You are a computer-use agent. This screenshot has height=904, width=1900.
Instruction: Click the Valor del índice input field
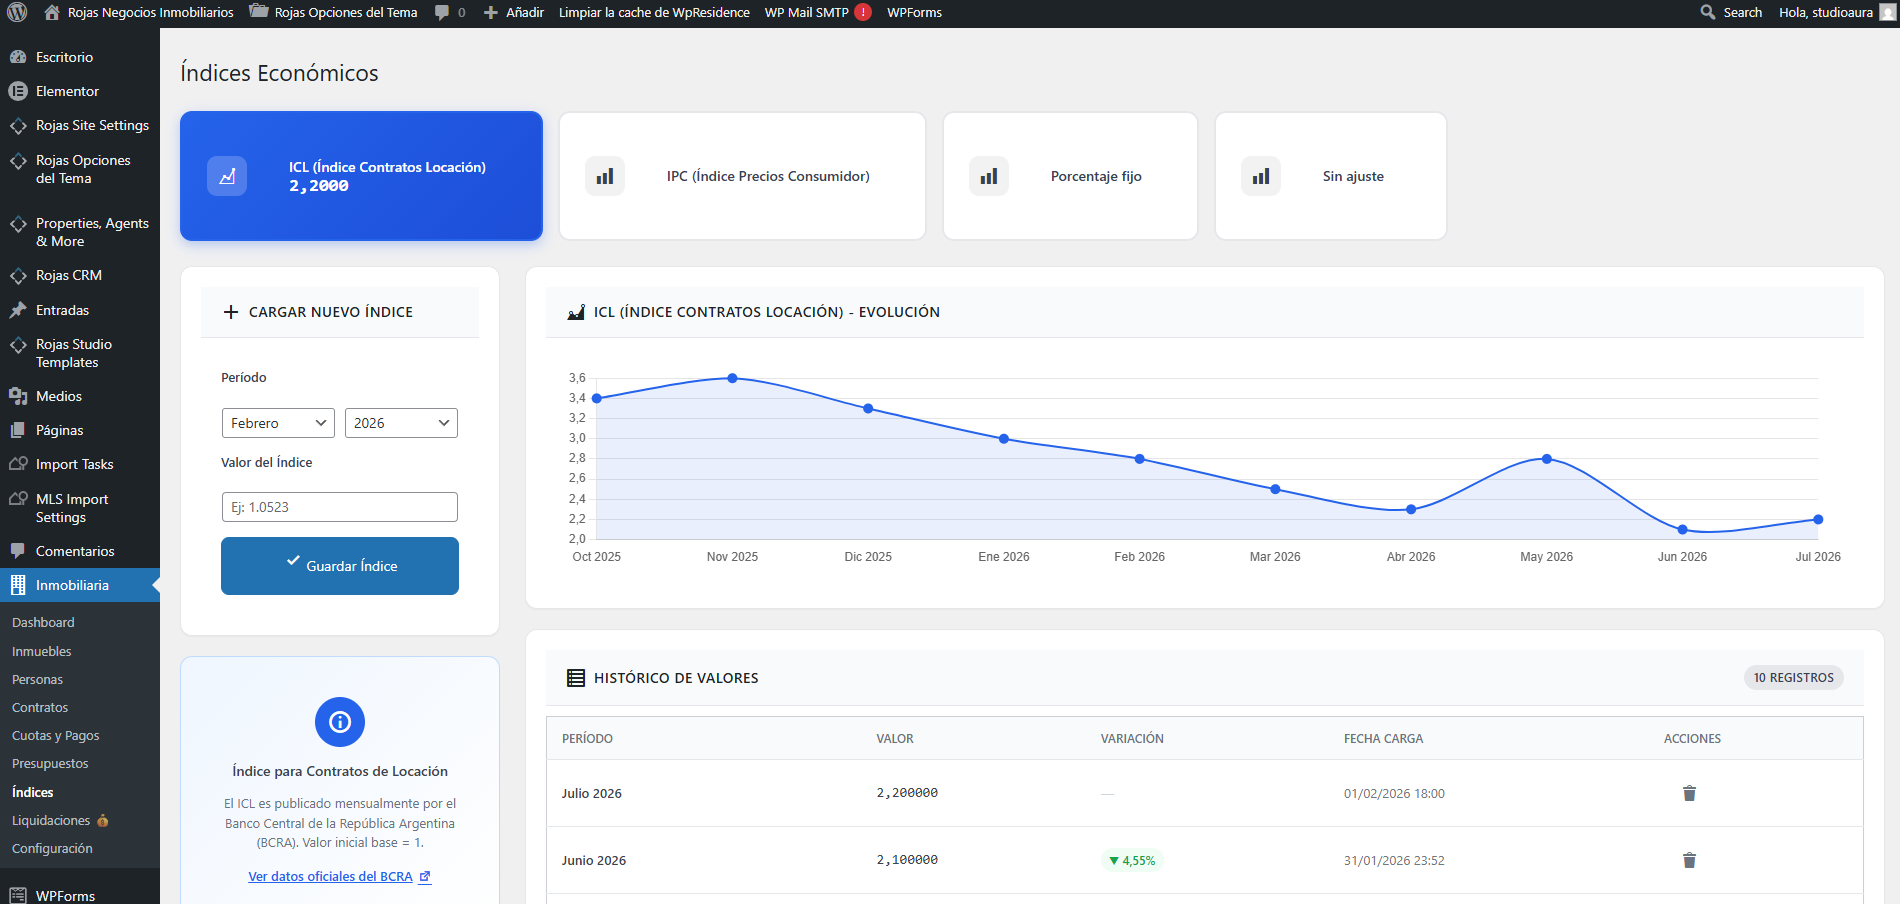pos(340,507)
